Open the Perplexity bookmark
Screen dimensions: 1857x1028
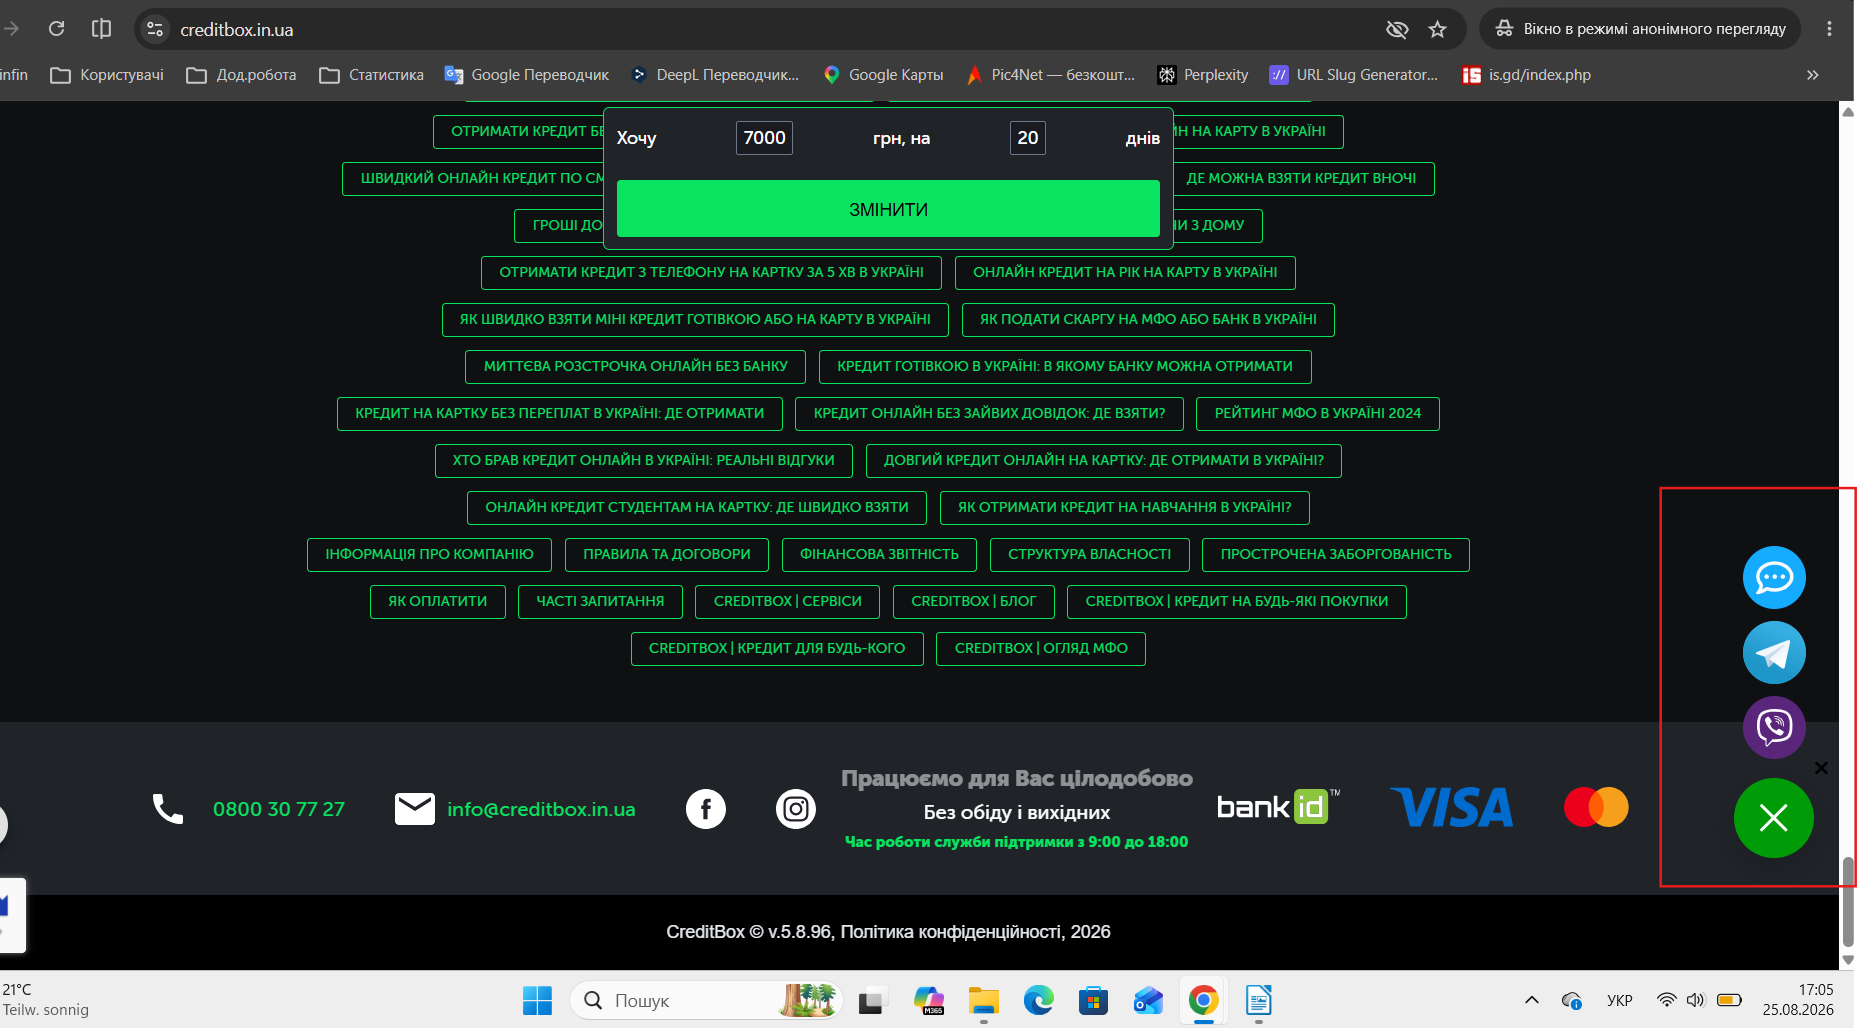point(1203,75)
